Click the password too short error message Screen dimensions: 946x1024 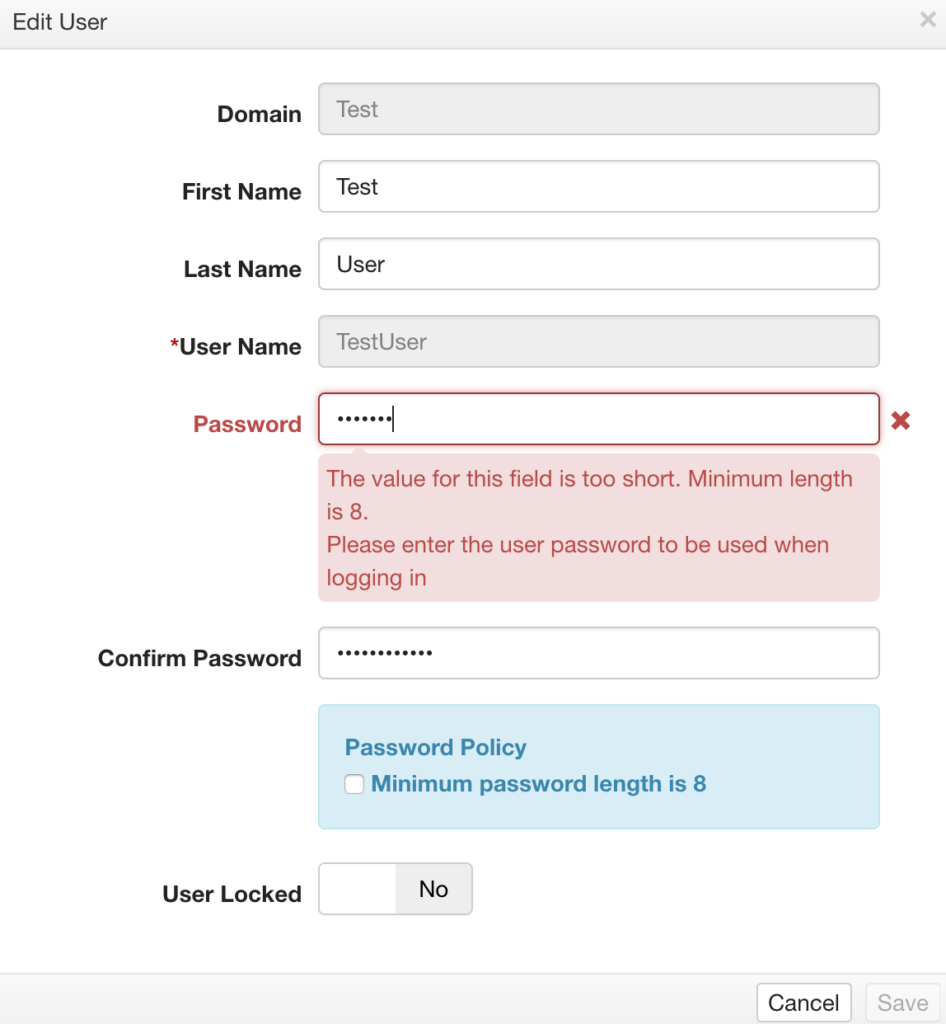point(590,495)
